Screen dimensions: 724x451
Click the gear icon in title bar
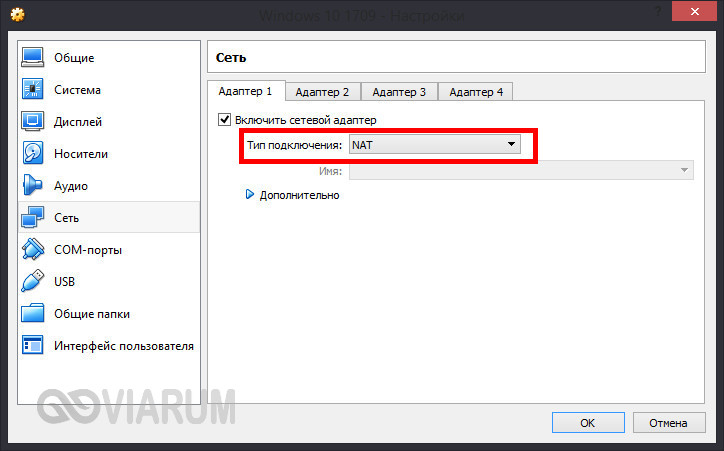click(18, 15)
